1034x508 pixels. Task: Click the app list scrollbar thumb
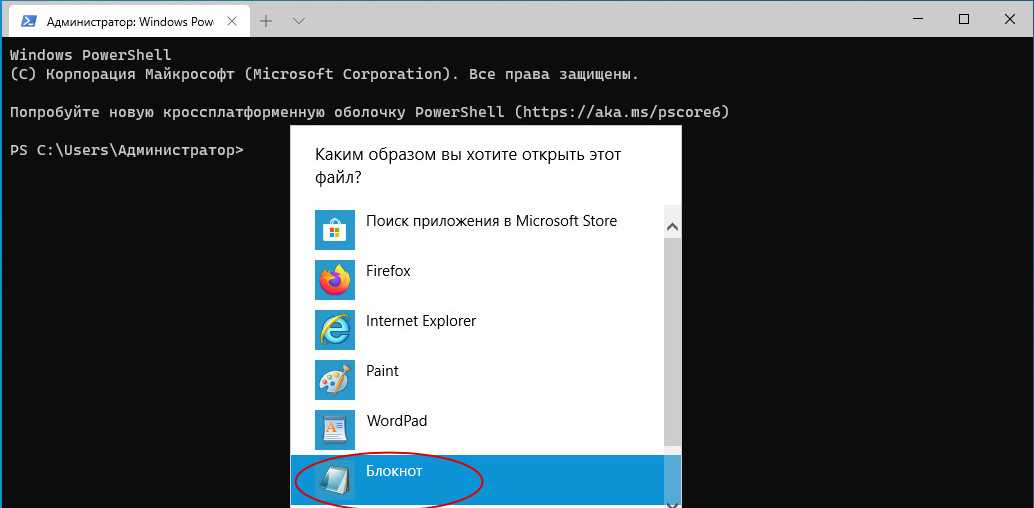click(x=672, y=340)
